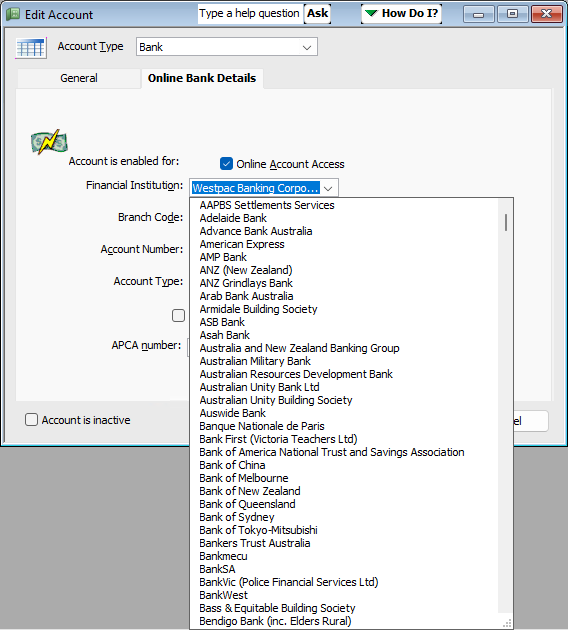Image resolution: width=568 pixels, height=630 pixels.
Task: Click the How Do I? button
Action: tap(401, 14)
